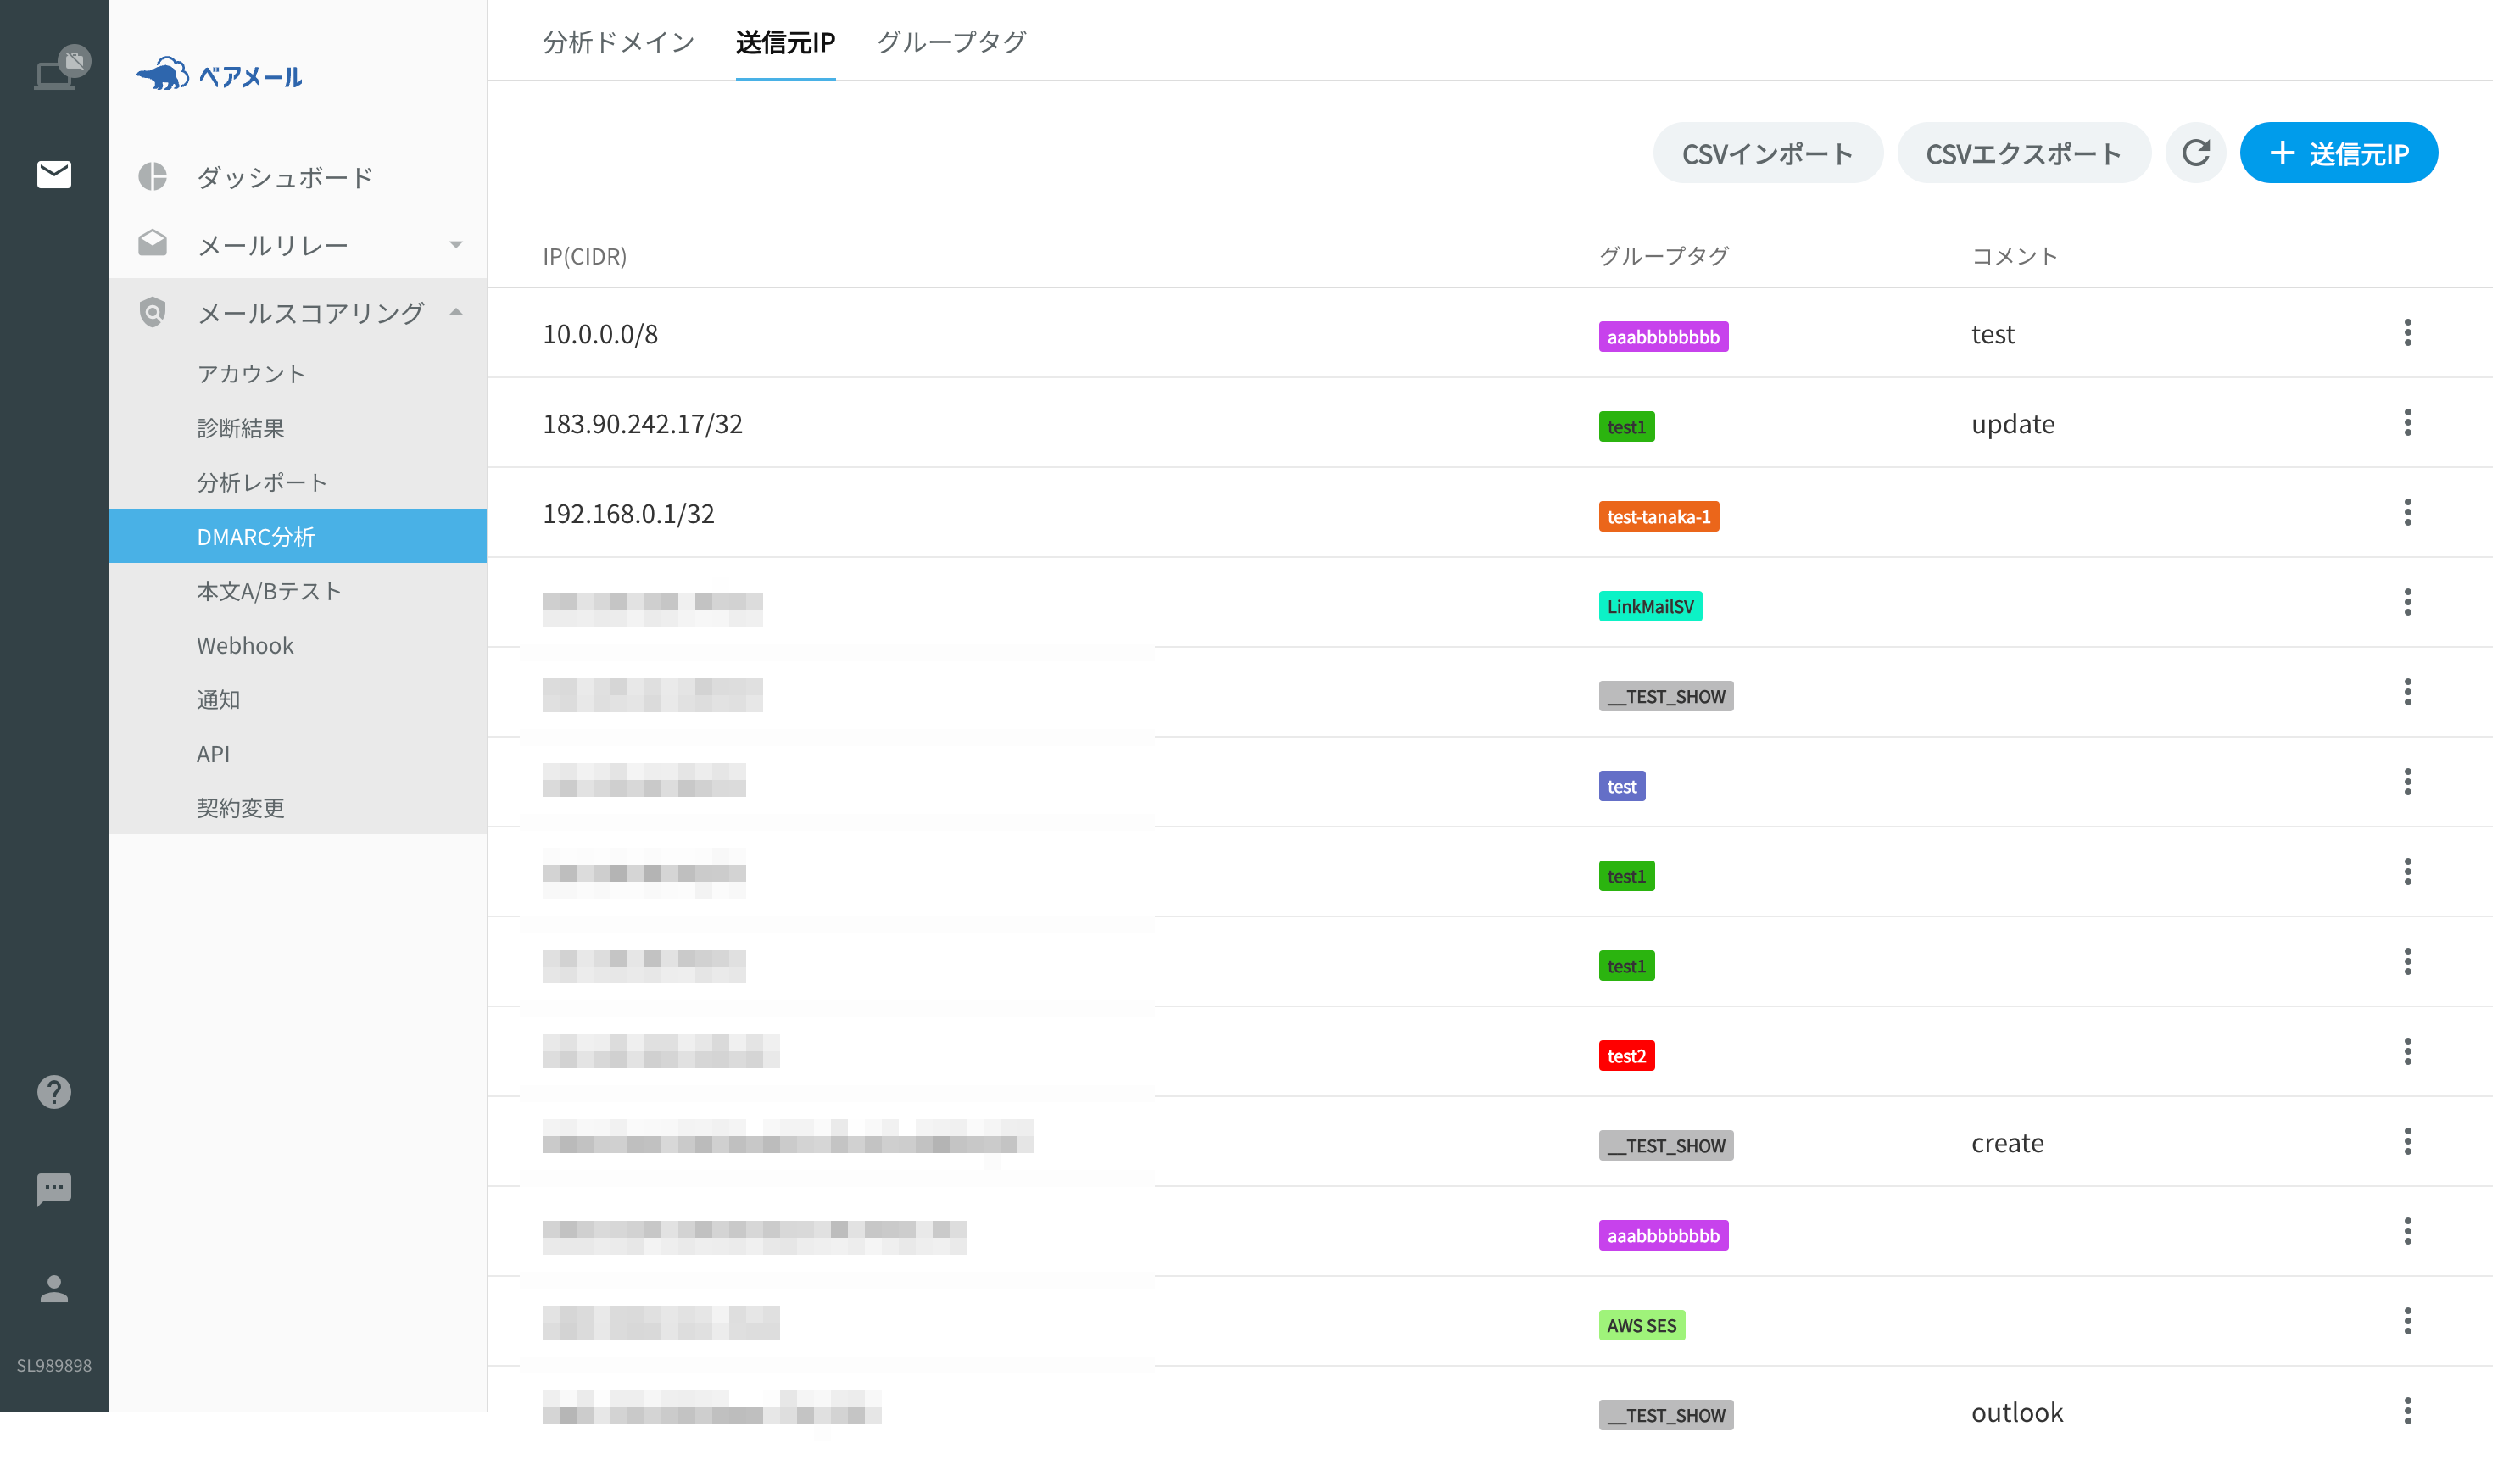
Task: Click the CSVインポート button
Action: pyautogui.click(x=1768, y=153)
